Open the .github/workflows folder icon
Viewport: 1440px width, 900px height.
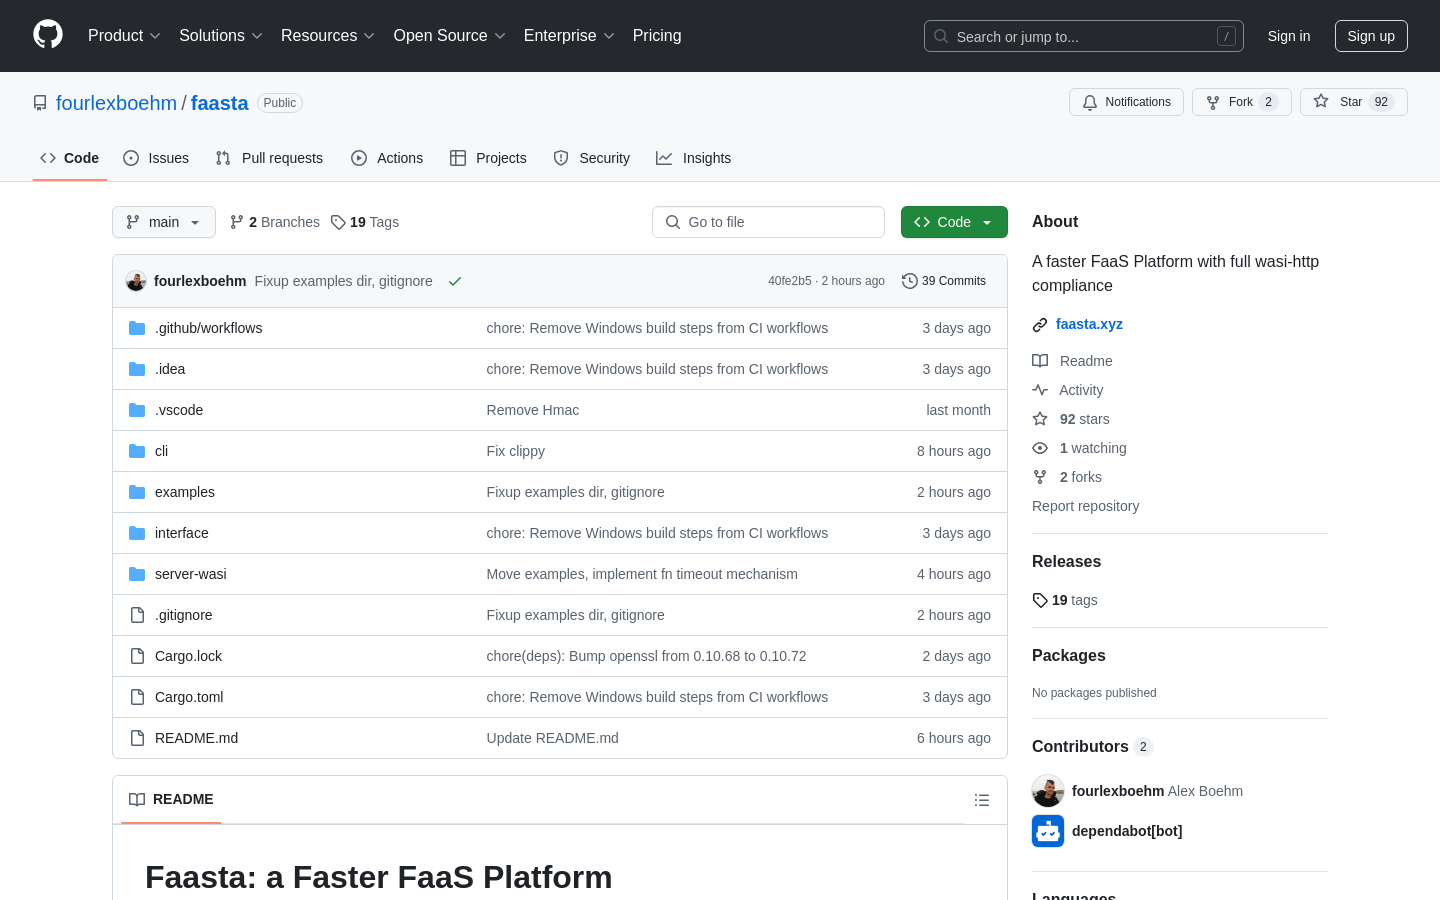pos(137,328)
